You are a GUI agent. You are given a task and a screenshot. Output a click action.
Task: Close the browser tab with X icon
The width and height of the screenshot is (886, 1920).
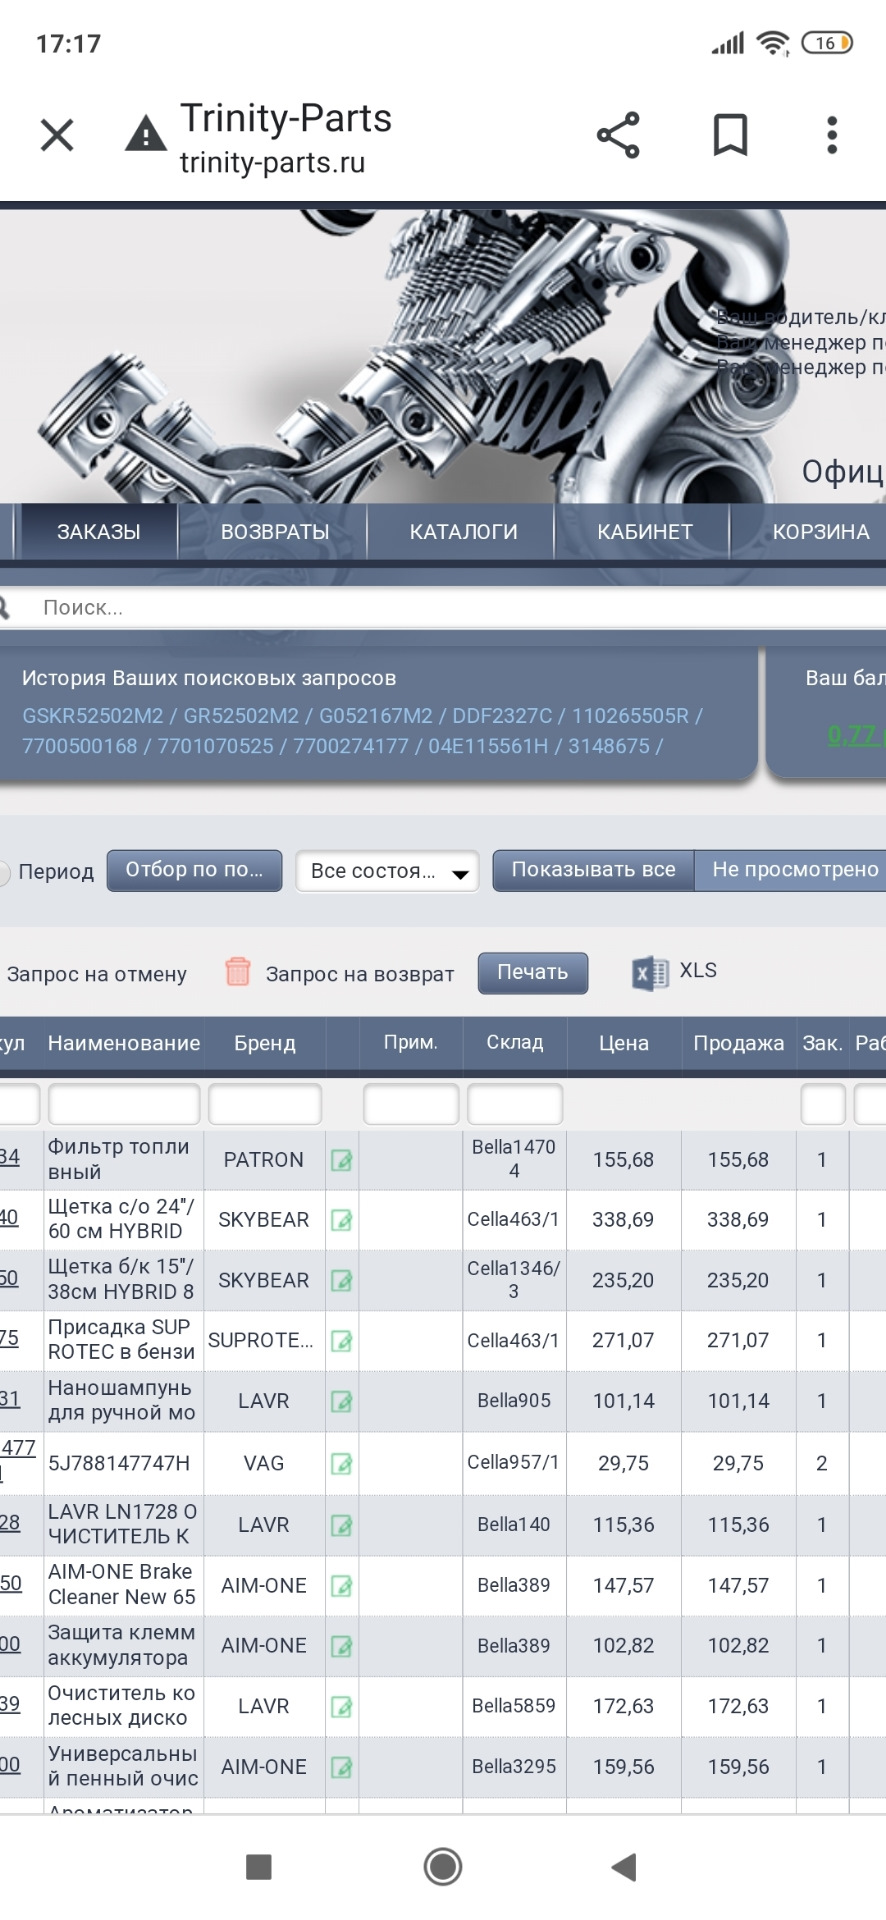click(57, 135)
